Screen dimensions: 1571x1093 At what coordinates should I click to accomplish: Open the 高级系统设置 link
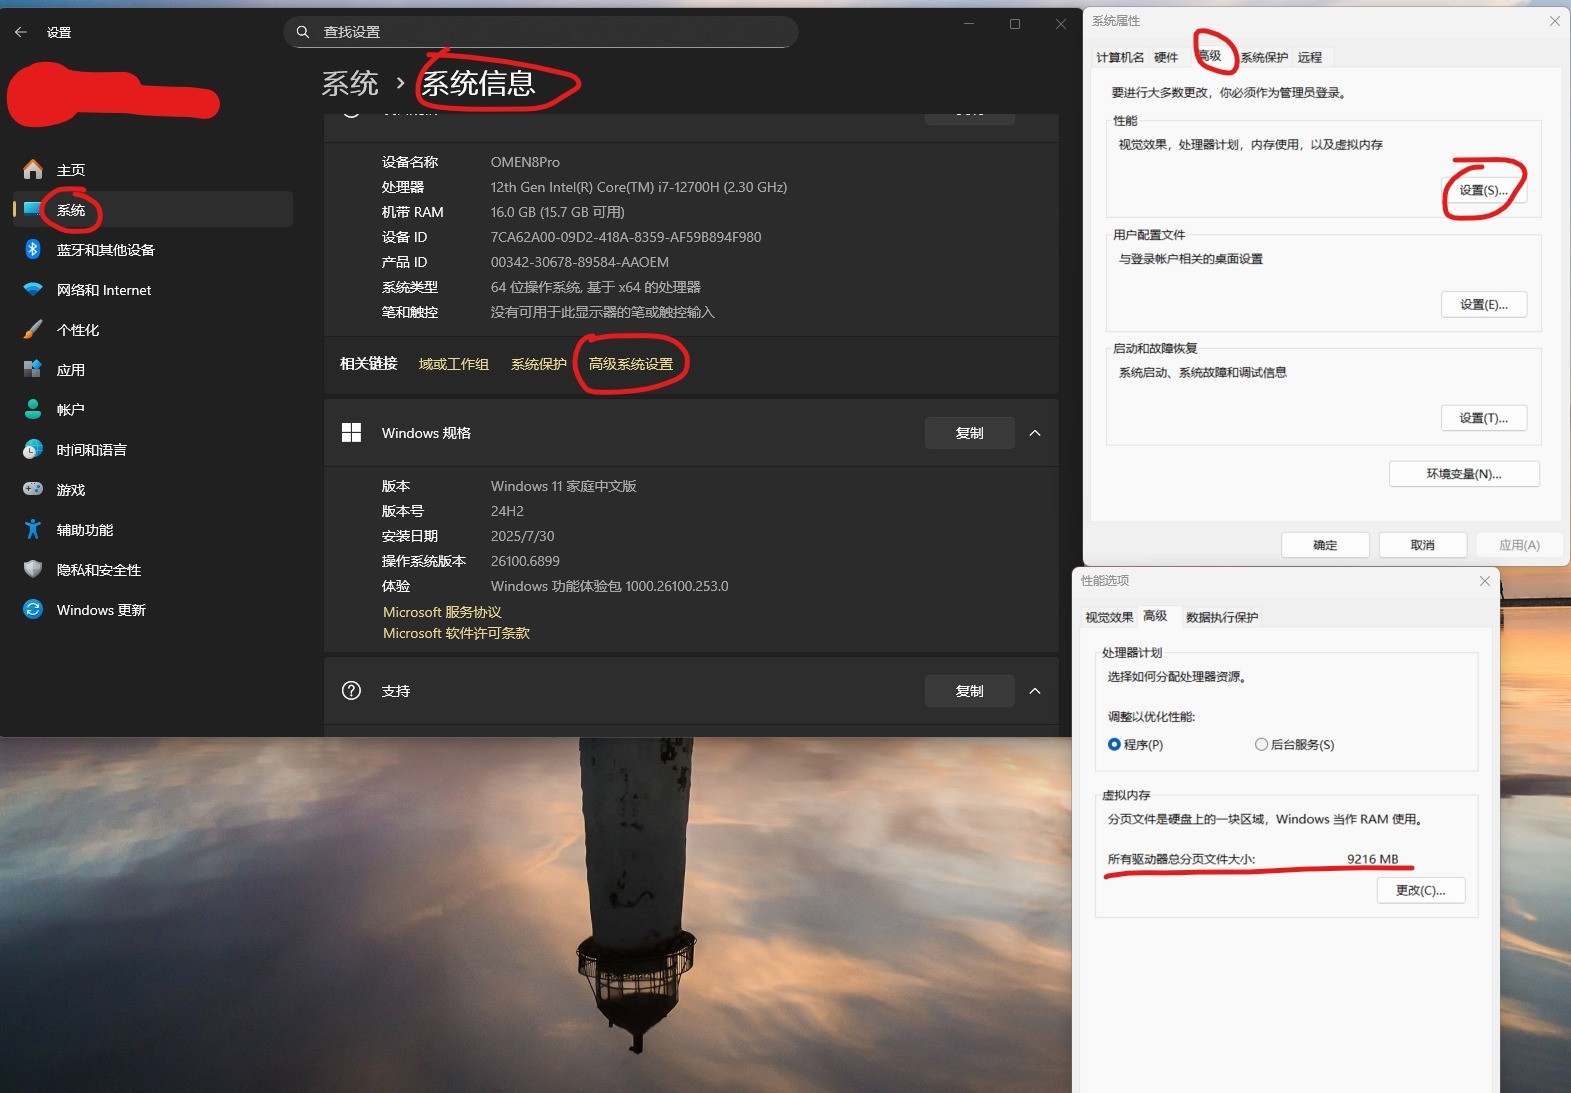tap(631, 364)
